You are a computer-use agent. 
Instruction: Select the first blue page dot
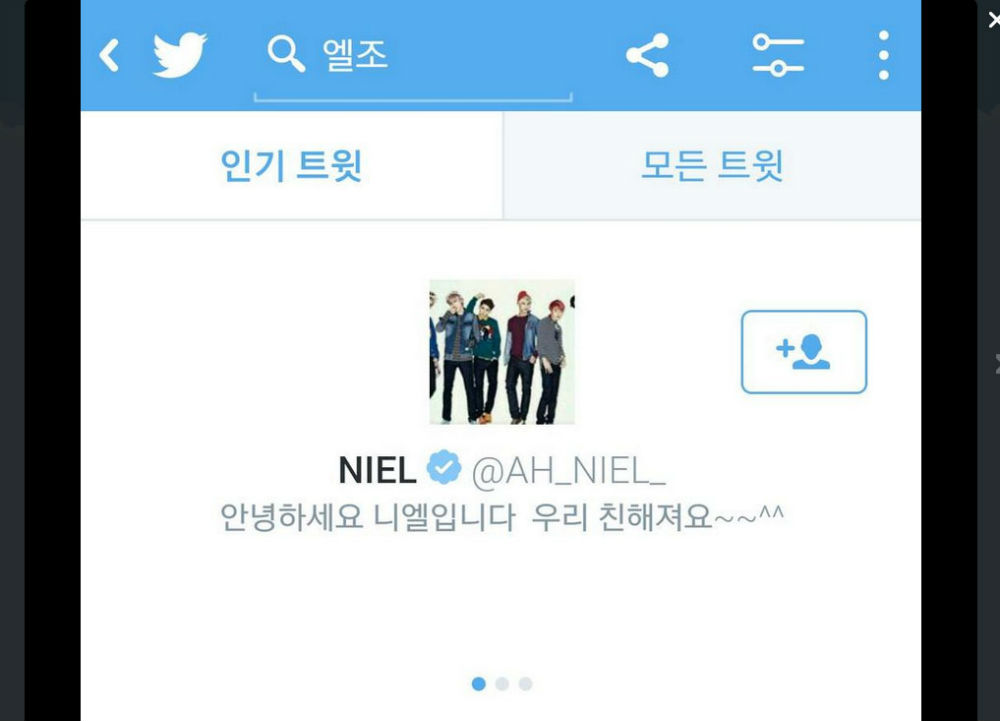479,684
